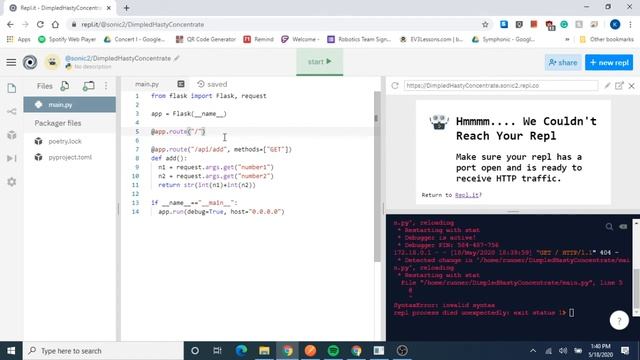This screenshot has height=360, width=640.
Task: Click the editor vertical scrollbar
Action: (x=377, y=176)
